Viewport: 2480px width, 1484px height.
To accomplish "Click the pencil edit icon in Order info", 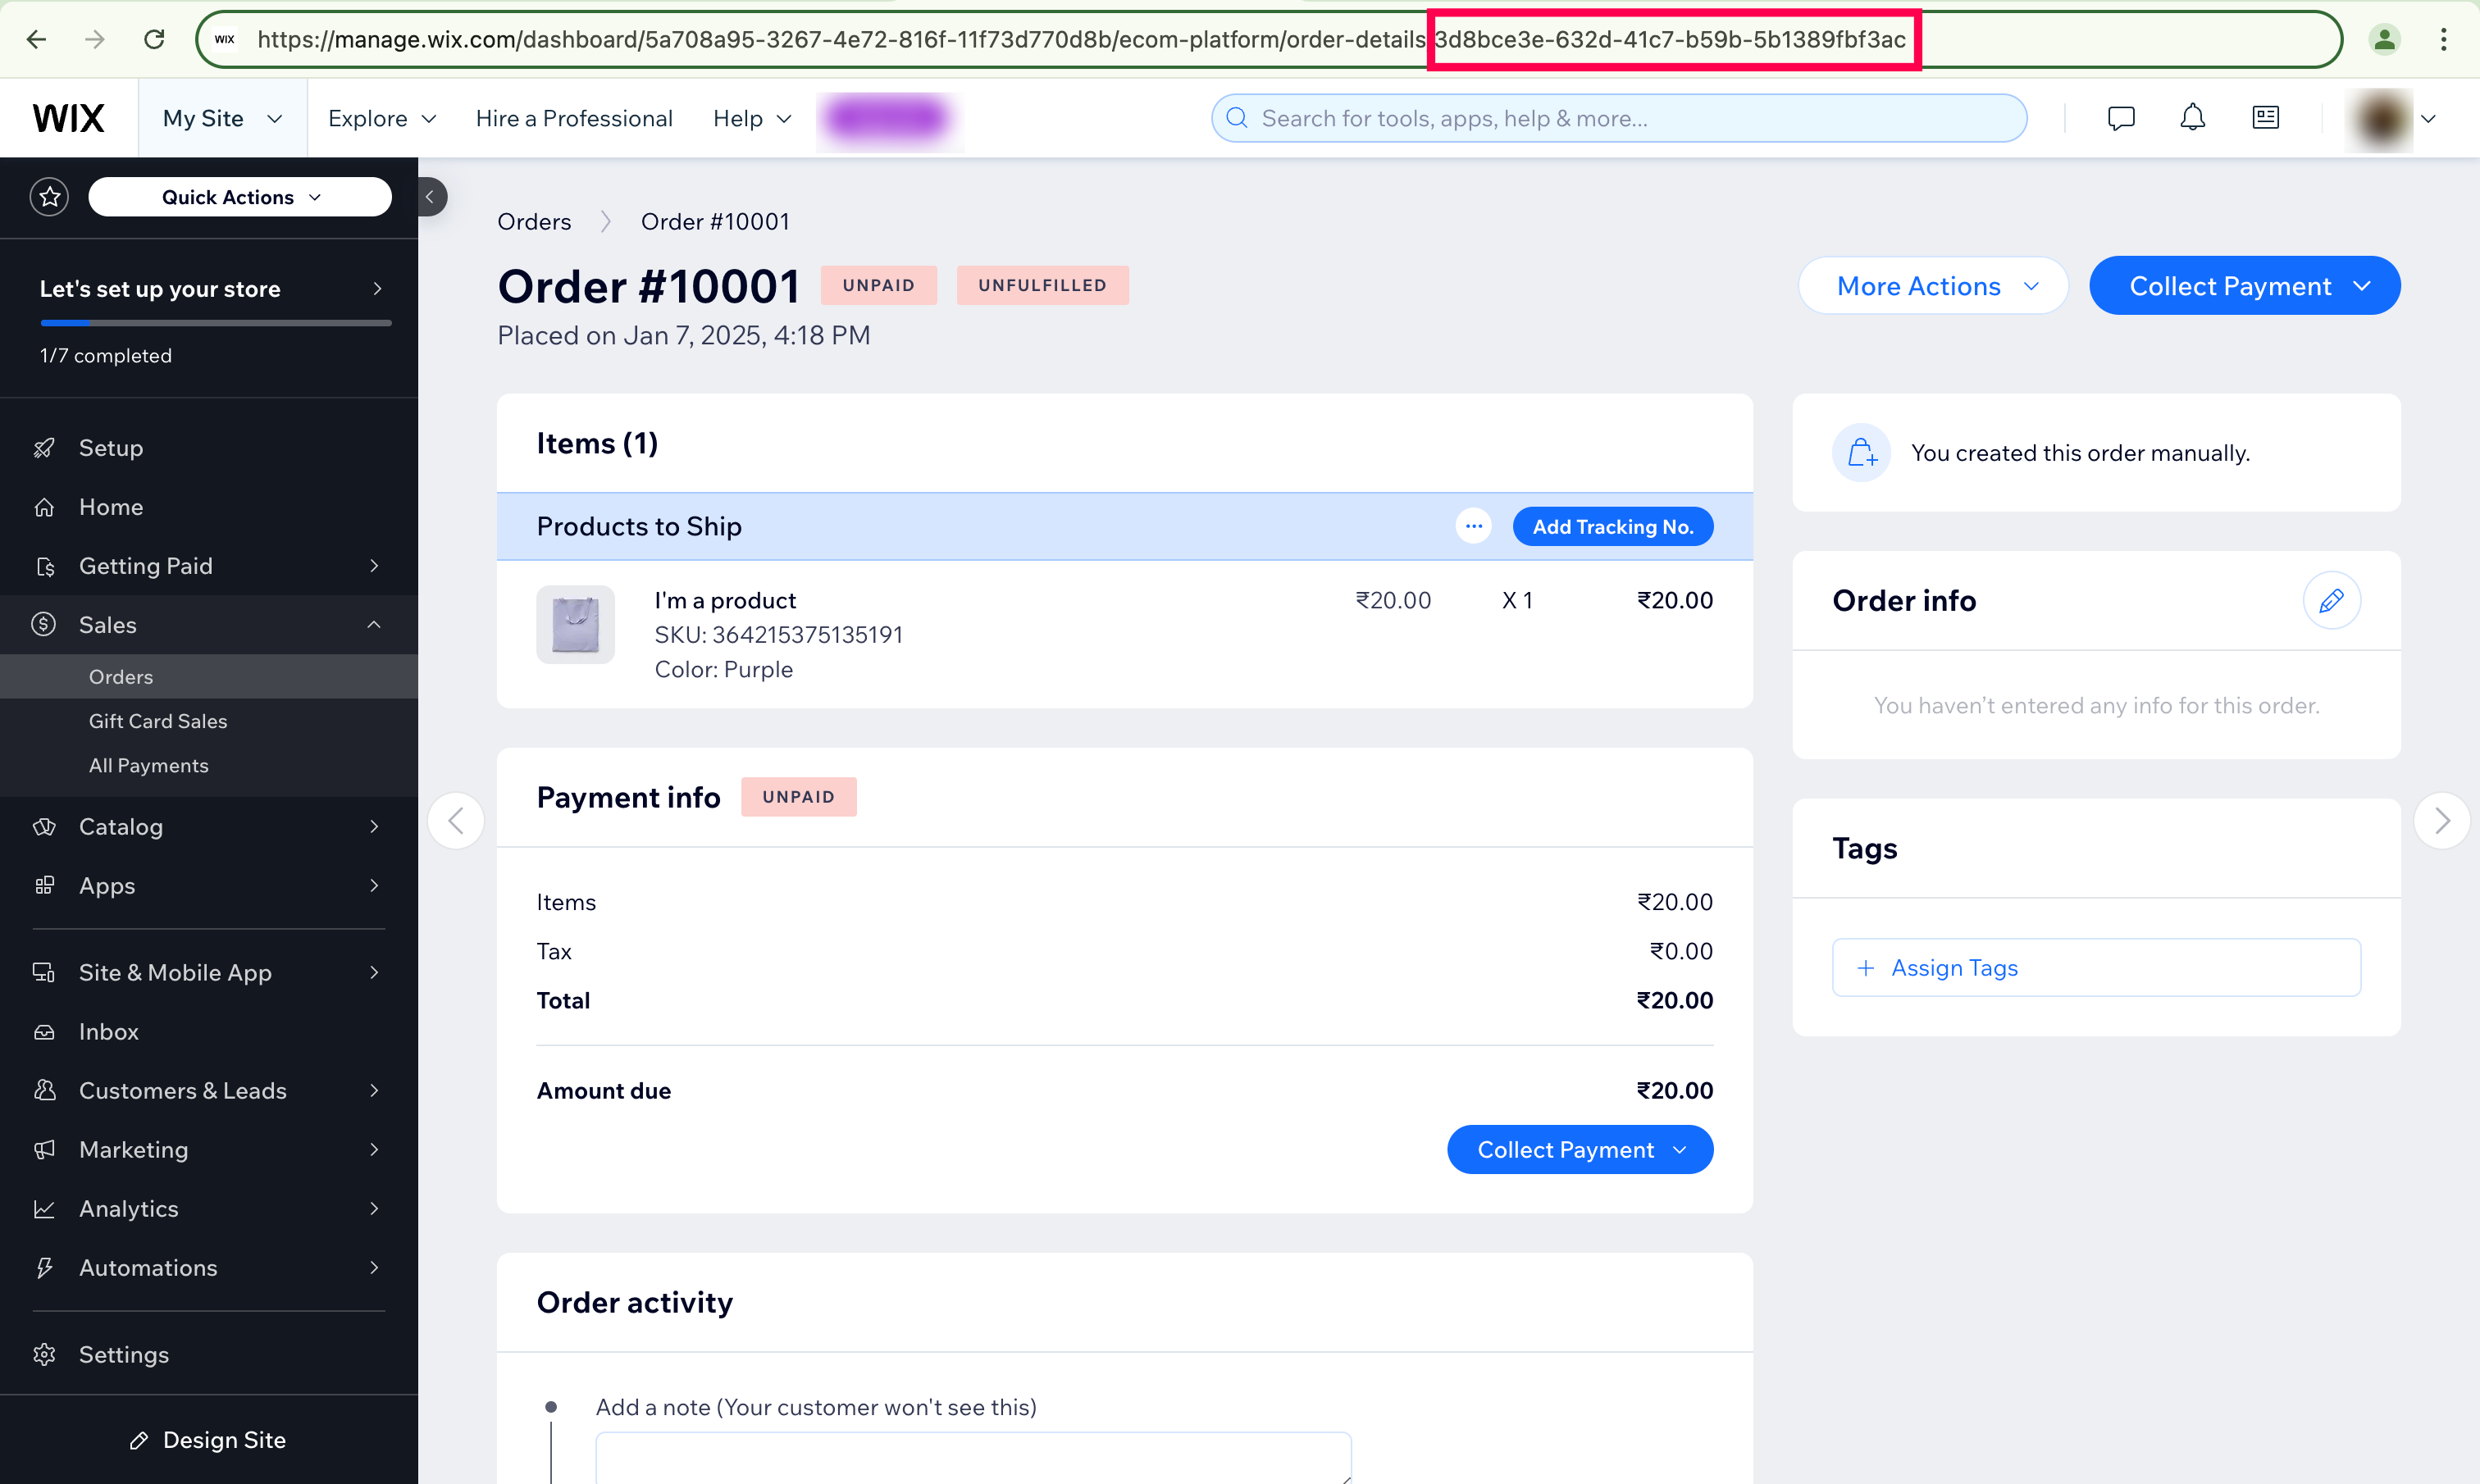I will [2331, 600].
